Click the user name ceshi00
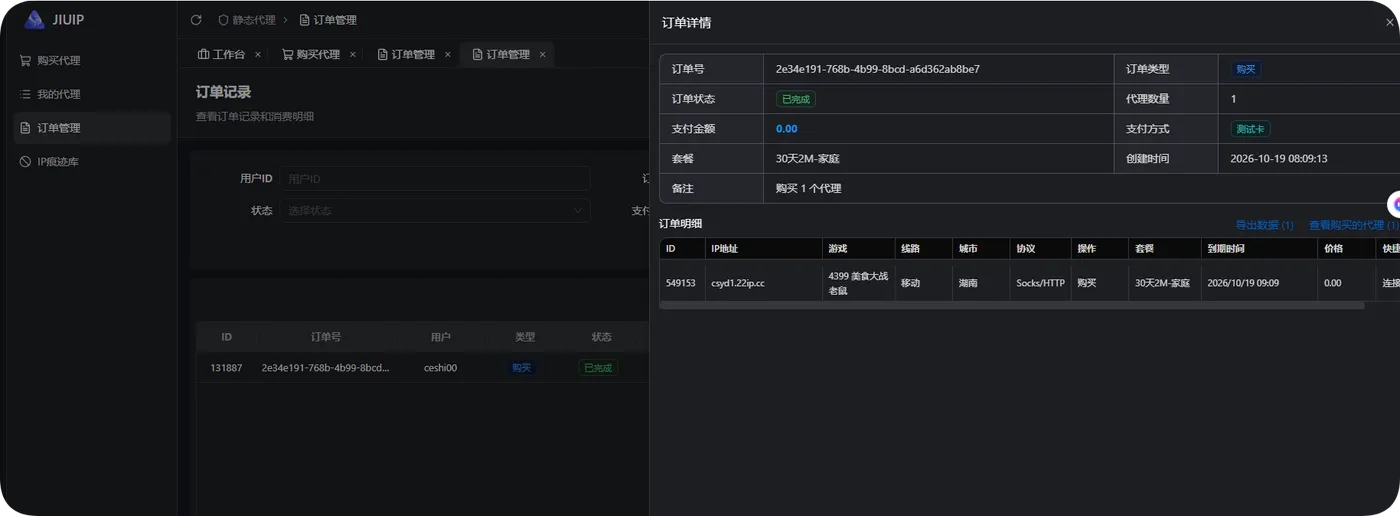 [x=440, y=368]
